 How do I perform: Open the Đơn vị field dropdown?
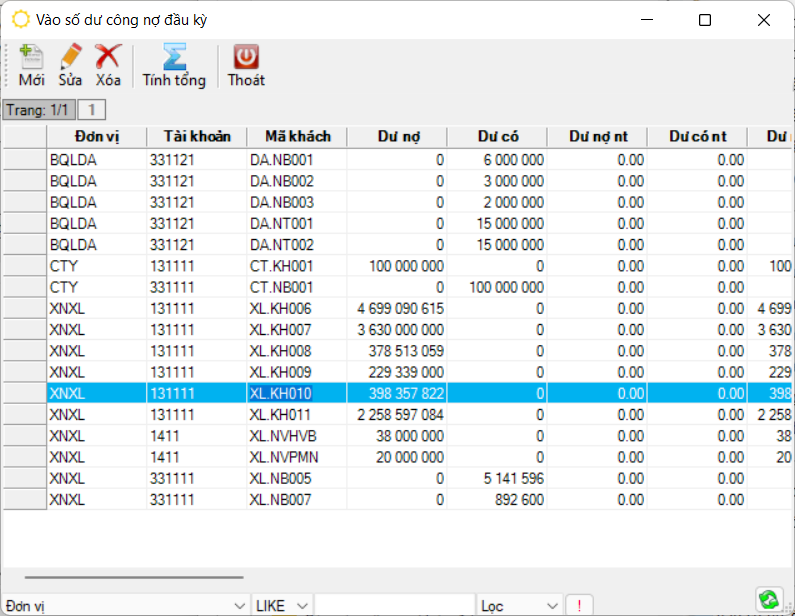tap(238, 606)
